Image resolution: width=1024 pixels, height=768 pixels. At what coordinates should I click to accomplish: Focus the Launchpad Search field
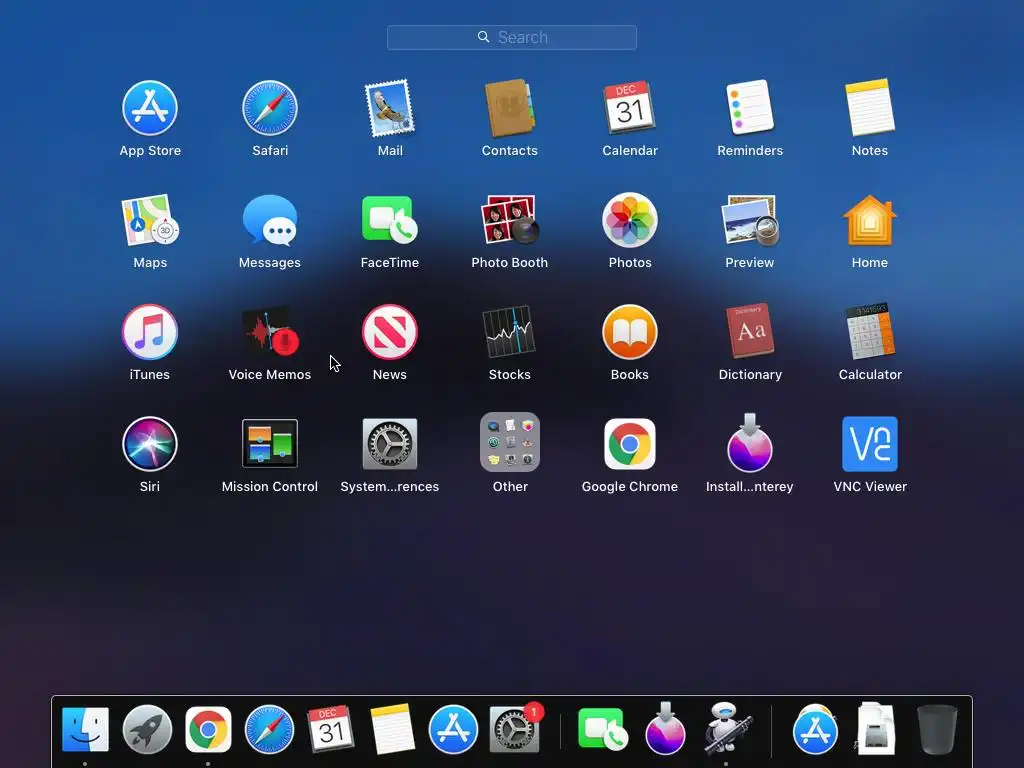click(512, 37)
